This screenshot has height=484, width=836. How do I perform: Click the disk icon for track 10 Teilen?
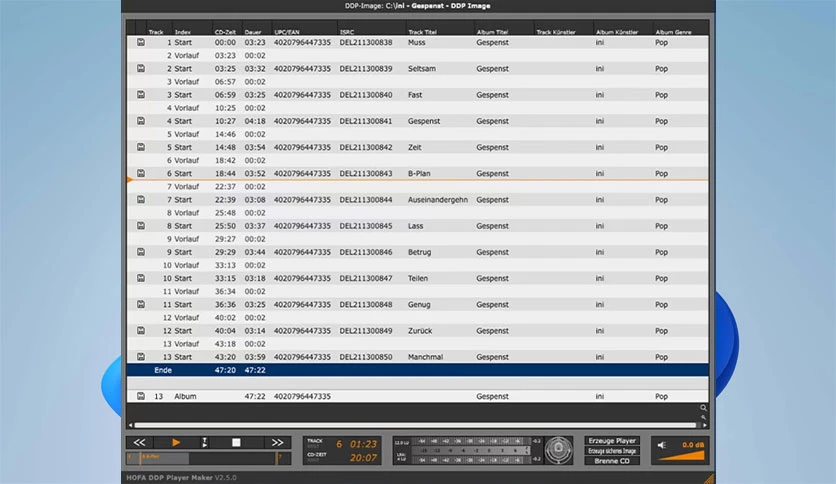tap(141, 278)
